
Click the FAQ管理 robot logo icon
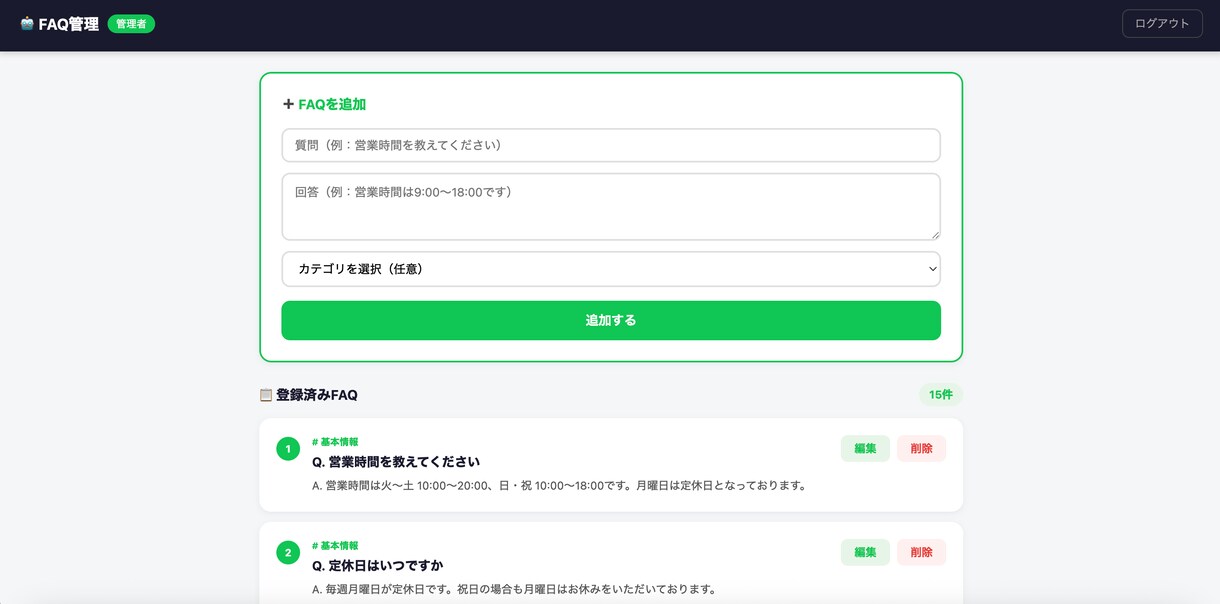point(27,24)
